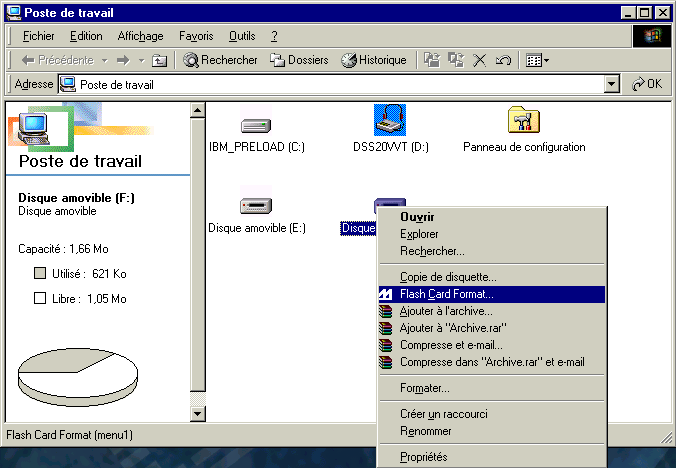Go up one folder level icon
This screenshot has width=676, height=468.
click(160, 60)
